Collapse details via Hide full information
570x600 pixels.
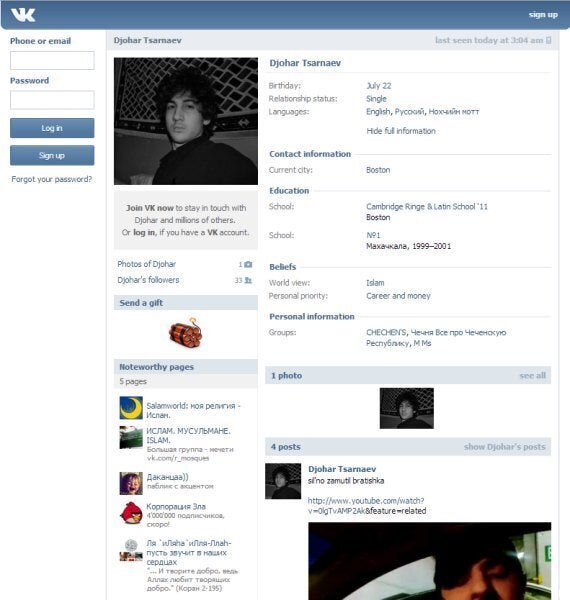[401, 131]
